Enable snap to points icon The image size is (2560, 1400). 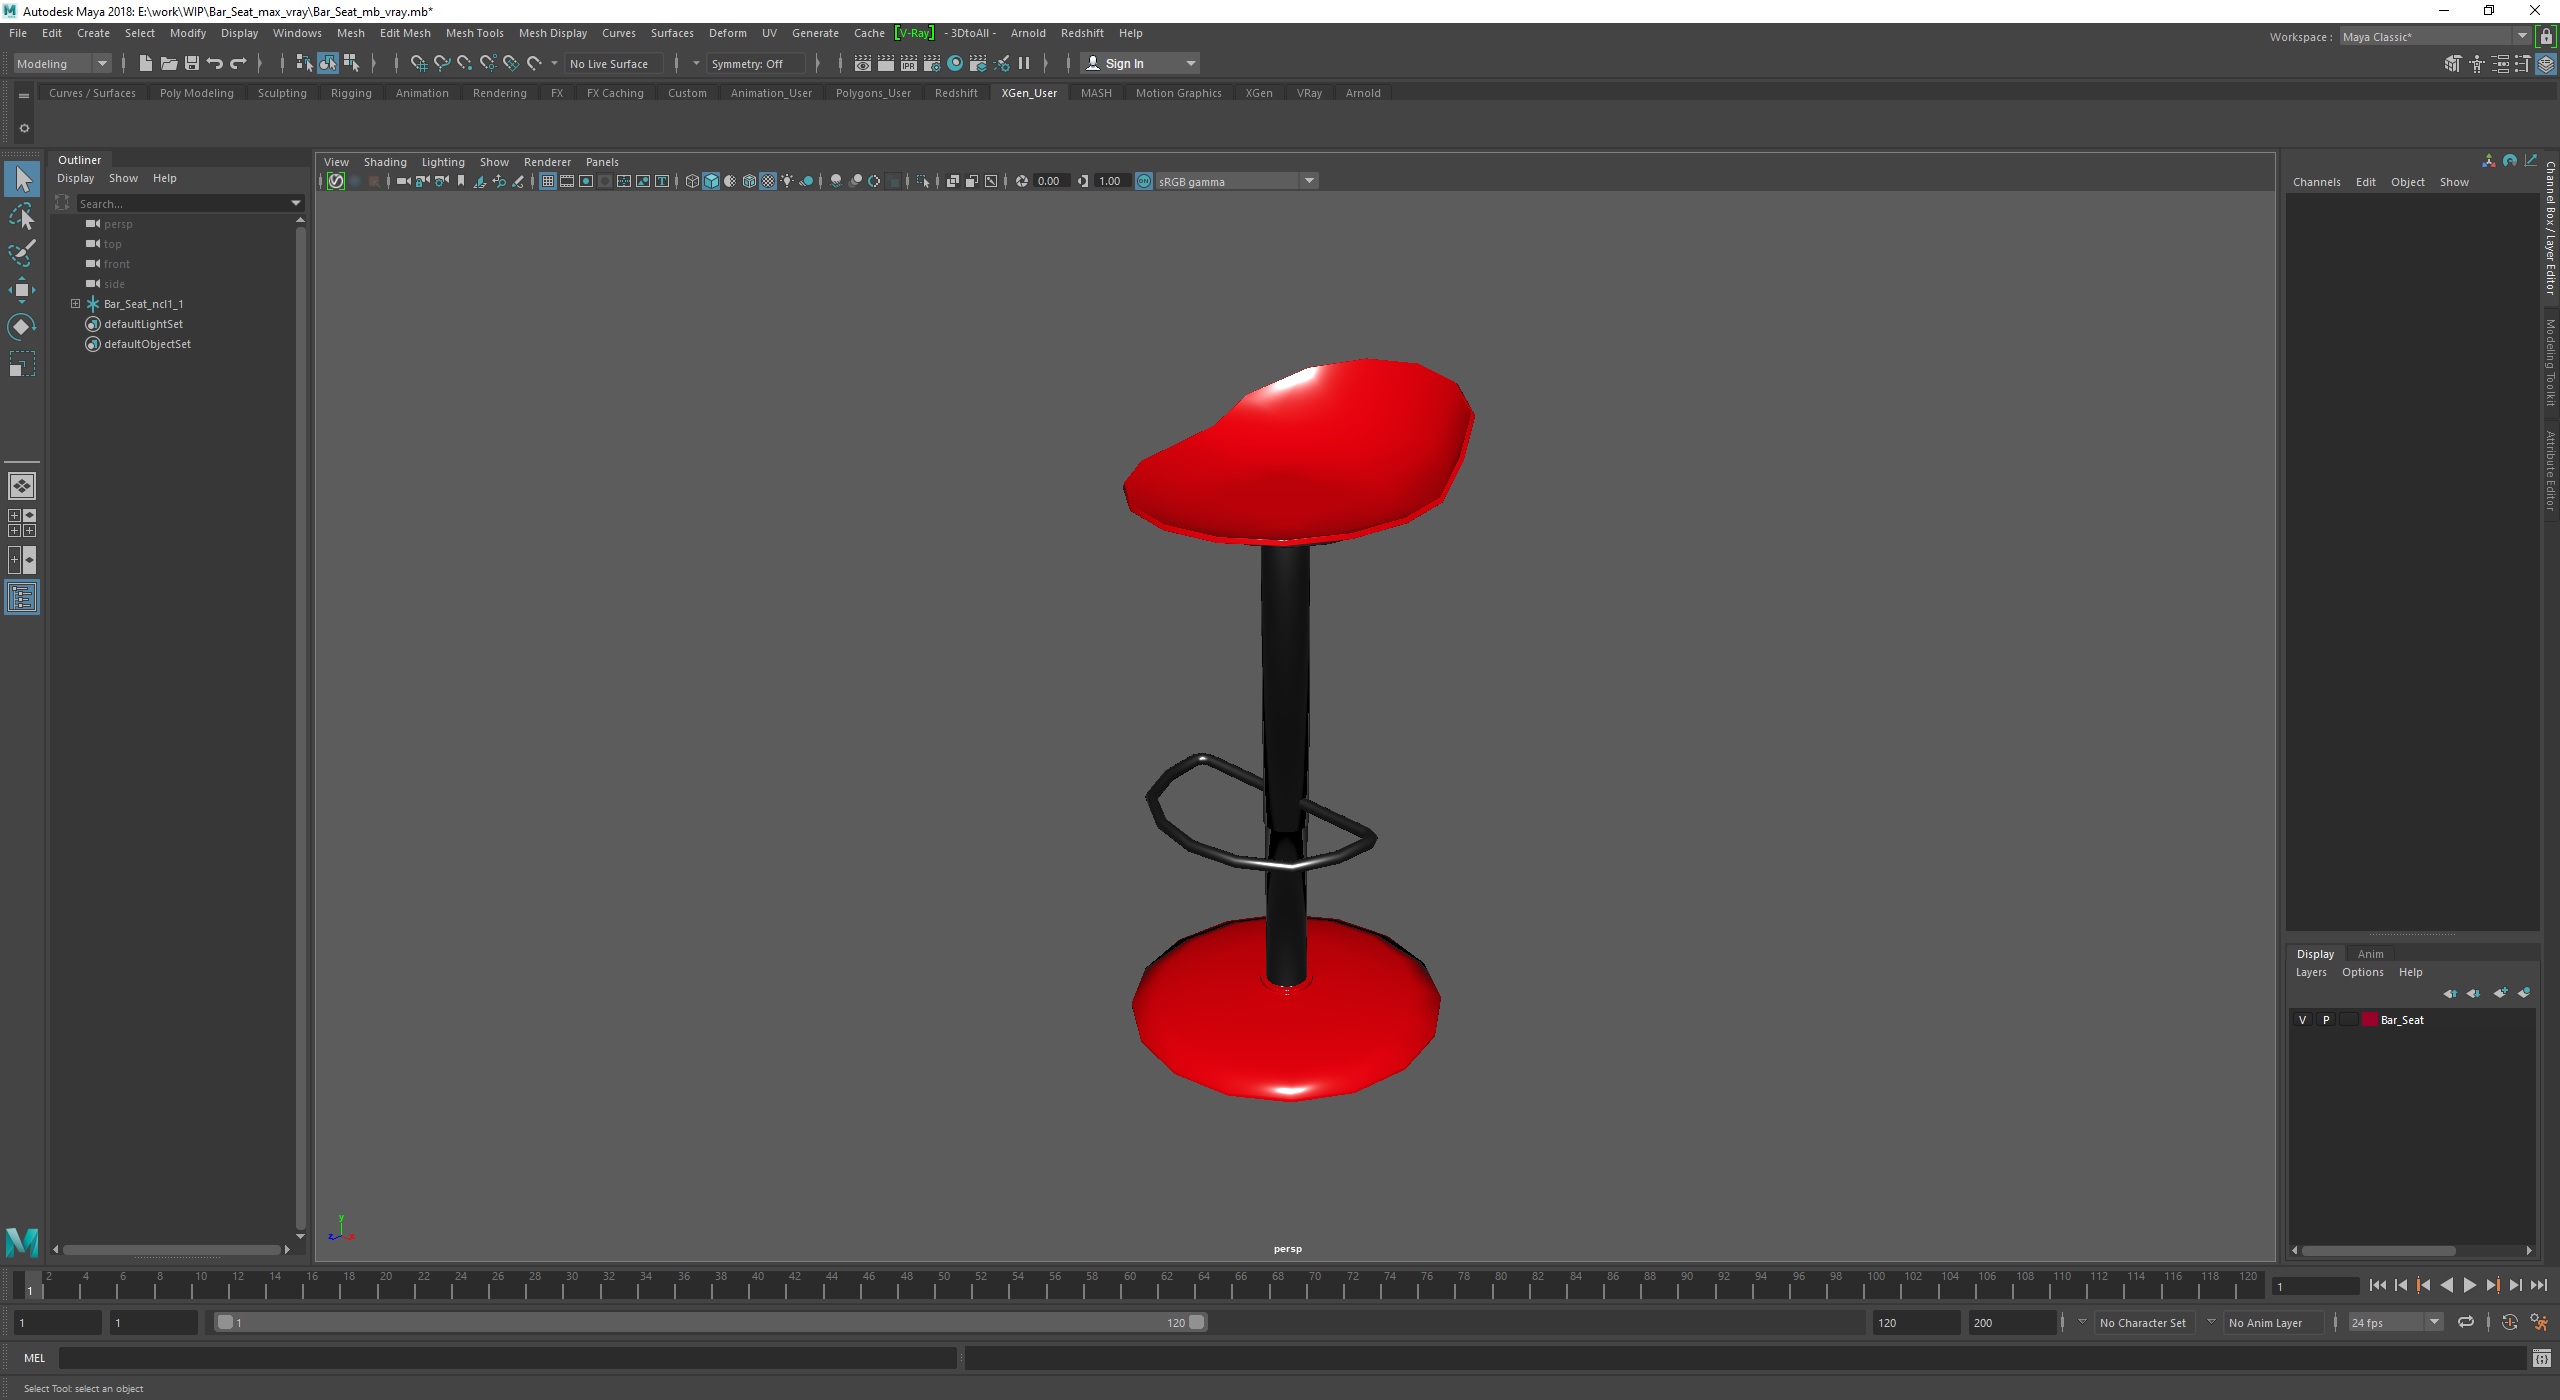pos(465,63)
